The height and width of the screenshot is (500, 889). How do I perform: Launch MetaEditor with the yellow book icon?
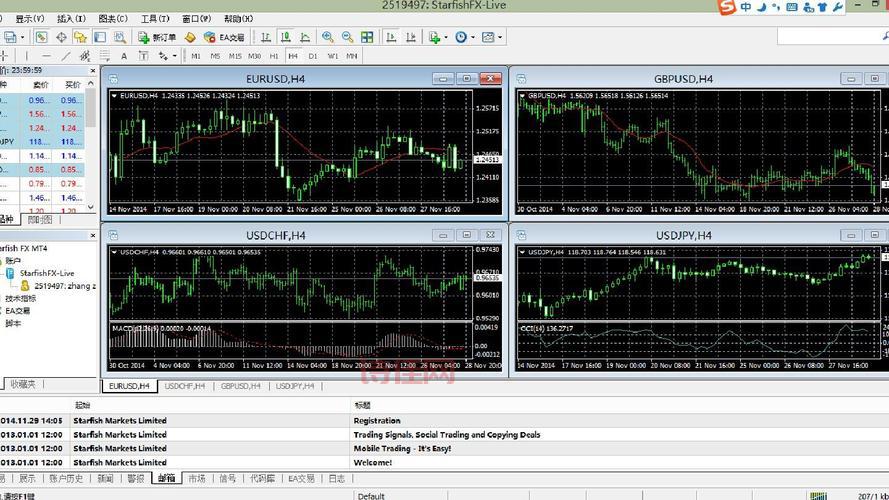pyautogui.click(x=190, y=37)
